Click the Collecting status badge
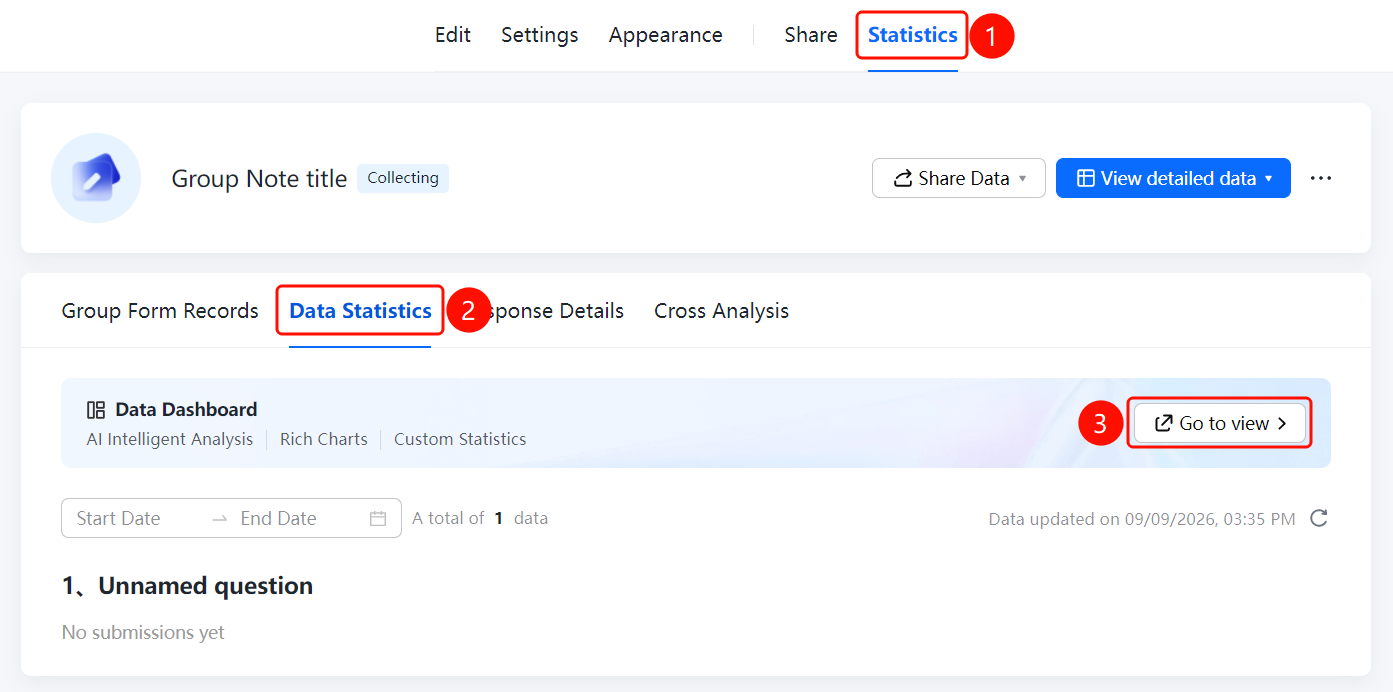Image resolution: width=1393 pixels, height=692 pixels. [x=403, y=178]
